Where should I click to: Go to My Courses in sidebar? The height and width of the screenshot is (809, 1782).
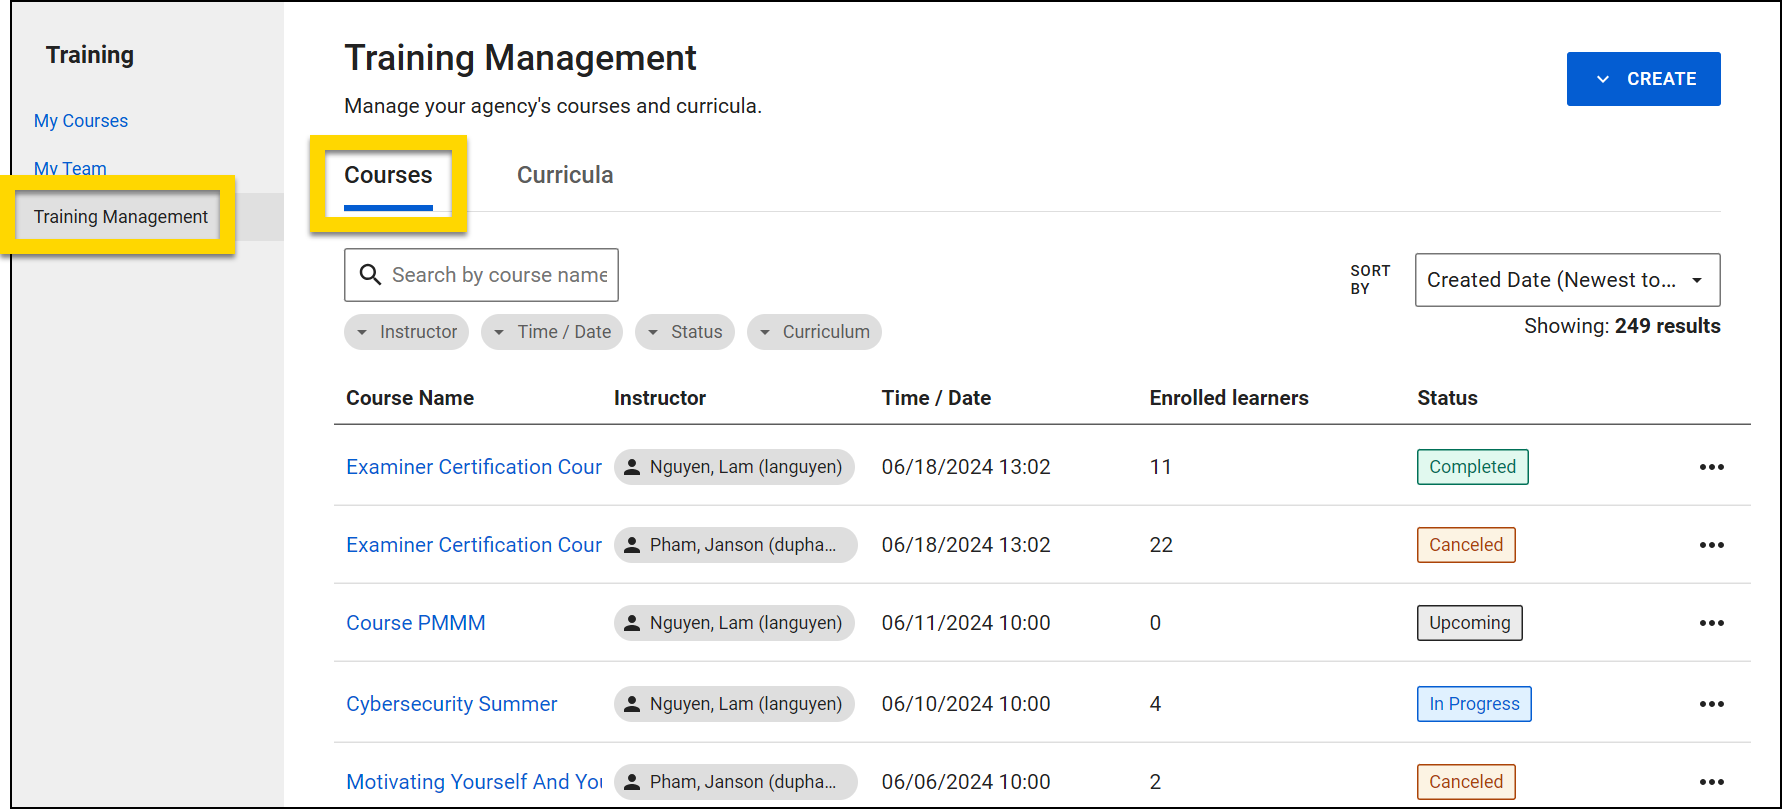point(81,121)
